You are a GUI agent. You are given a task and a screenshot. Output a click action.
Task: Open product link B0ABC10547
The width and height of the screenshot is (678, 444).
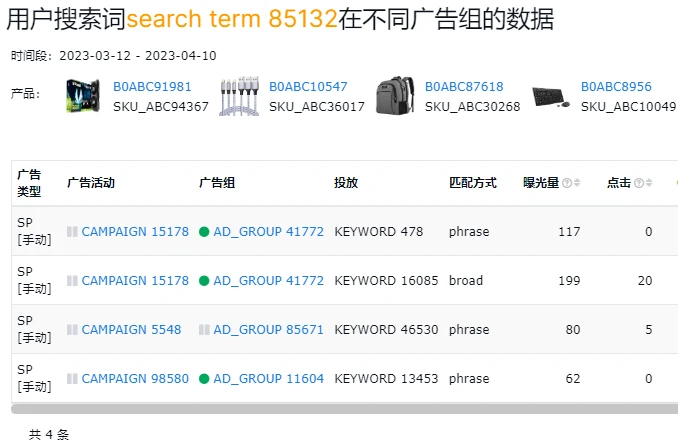tap(308, 87)
